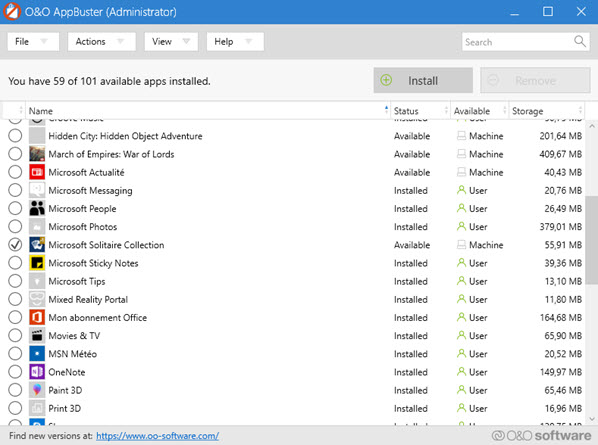Open the File menu
The height and width of the screenshot is (445, 598).
click(x=33, y=42)
